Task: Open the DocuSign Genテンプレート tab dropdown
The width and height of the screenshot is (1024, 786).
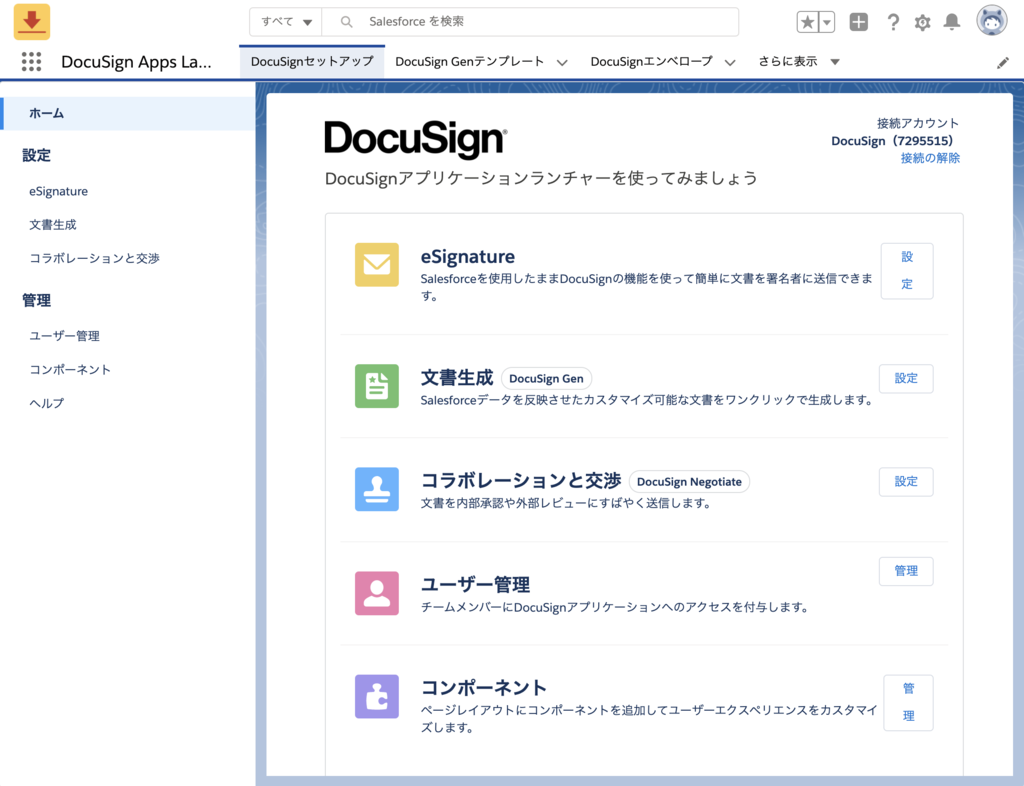Action: pyautogui.click(x=562, y=61)
